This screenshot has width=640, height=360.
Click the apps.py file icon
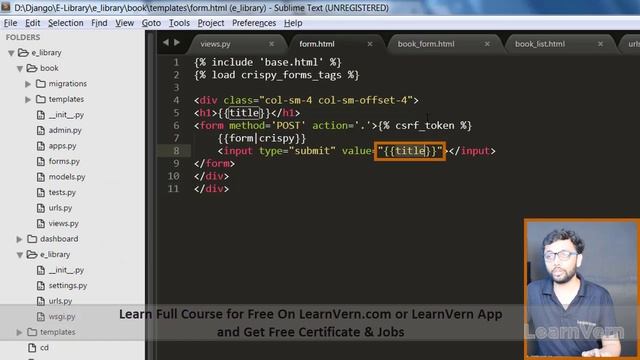click(x=41, y=146)
